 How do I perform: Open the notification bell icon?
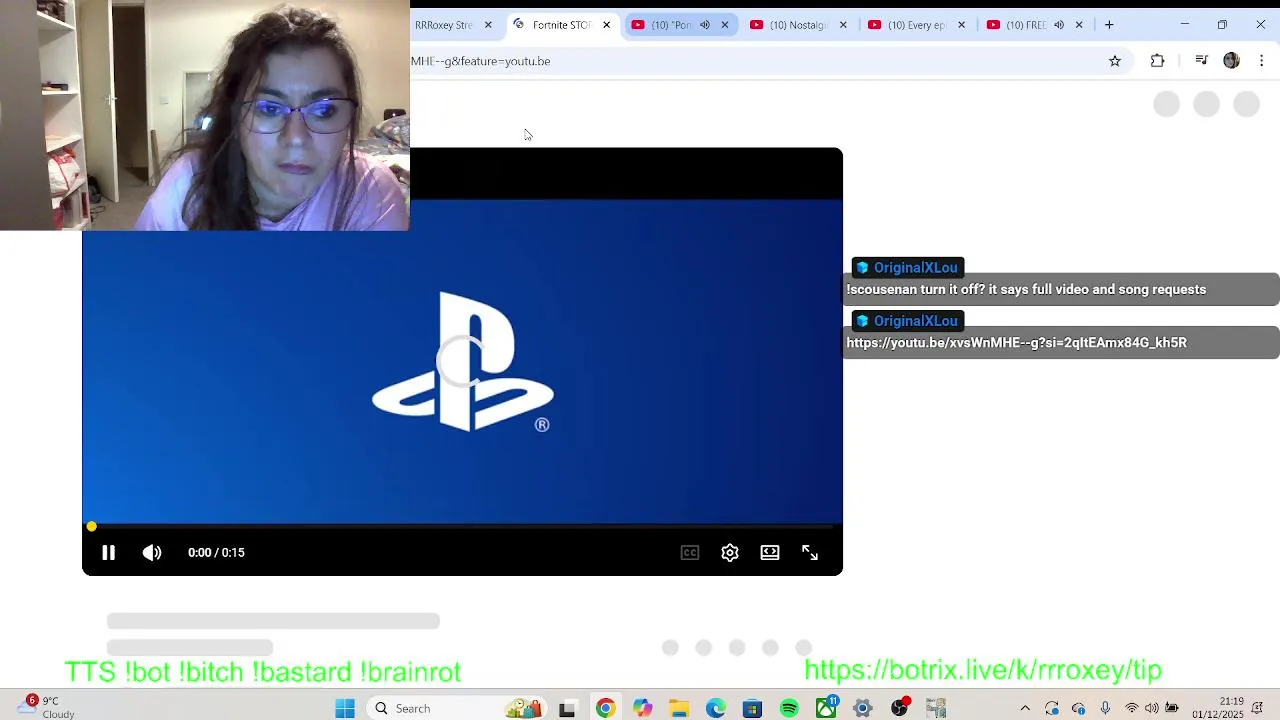coord(1257,708)
